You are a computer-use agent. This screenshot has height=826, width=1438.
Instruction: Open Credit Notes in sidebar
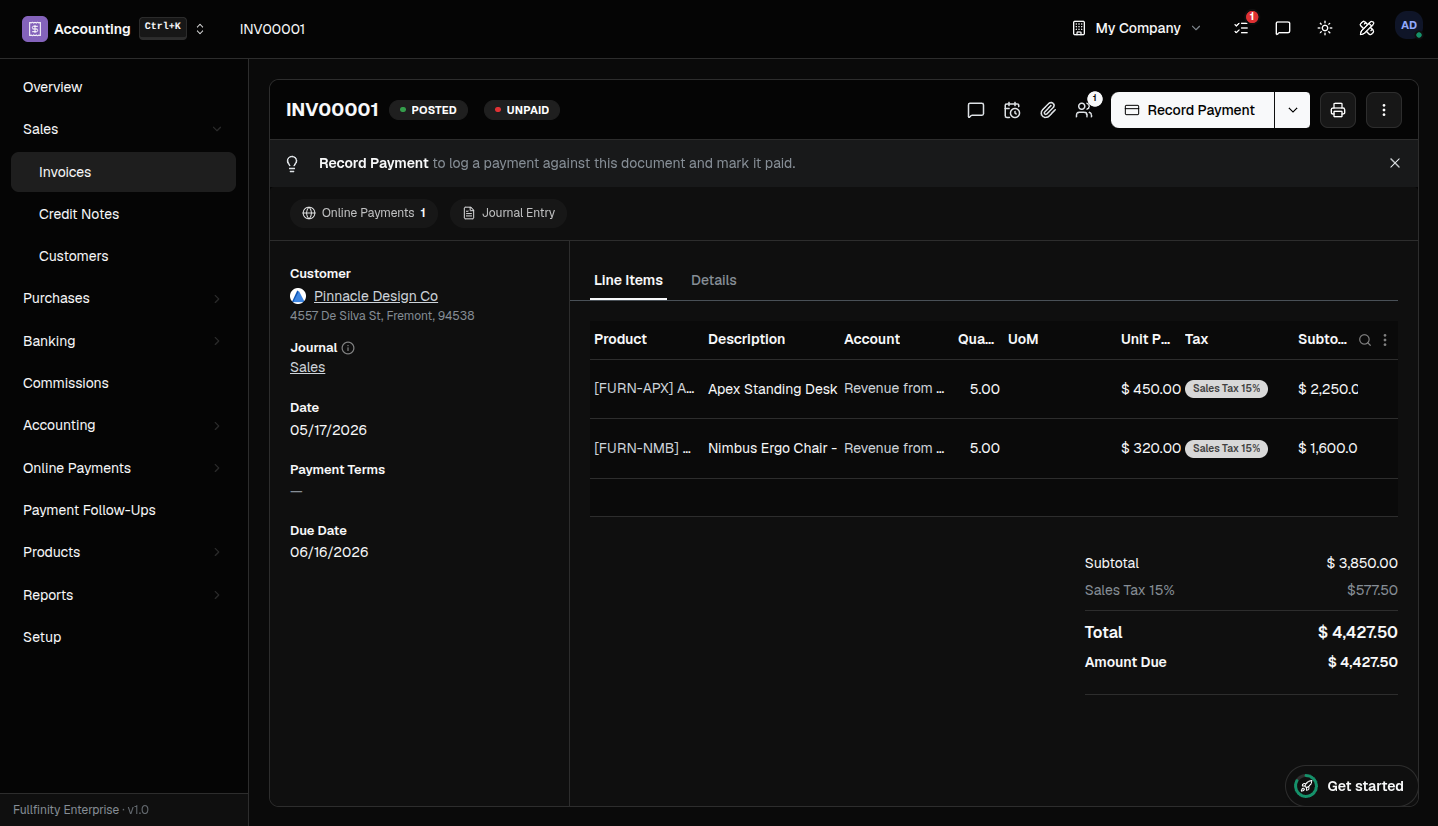tap(123, 214)
